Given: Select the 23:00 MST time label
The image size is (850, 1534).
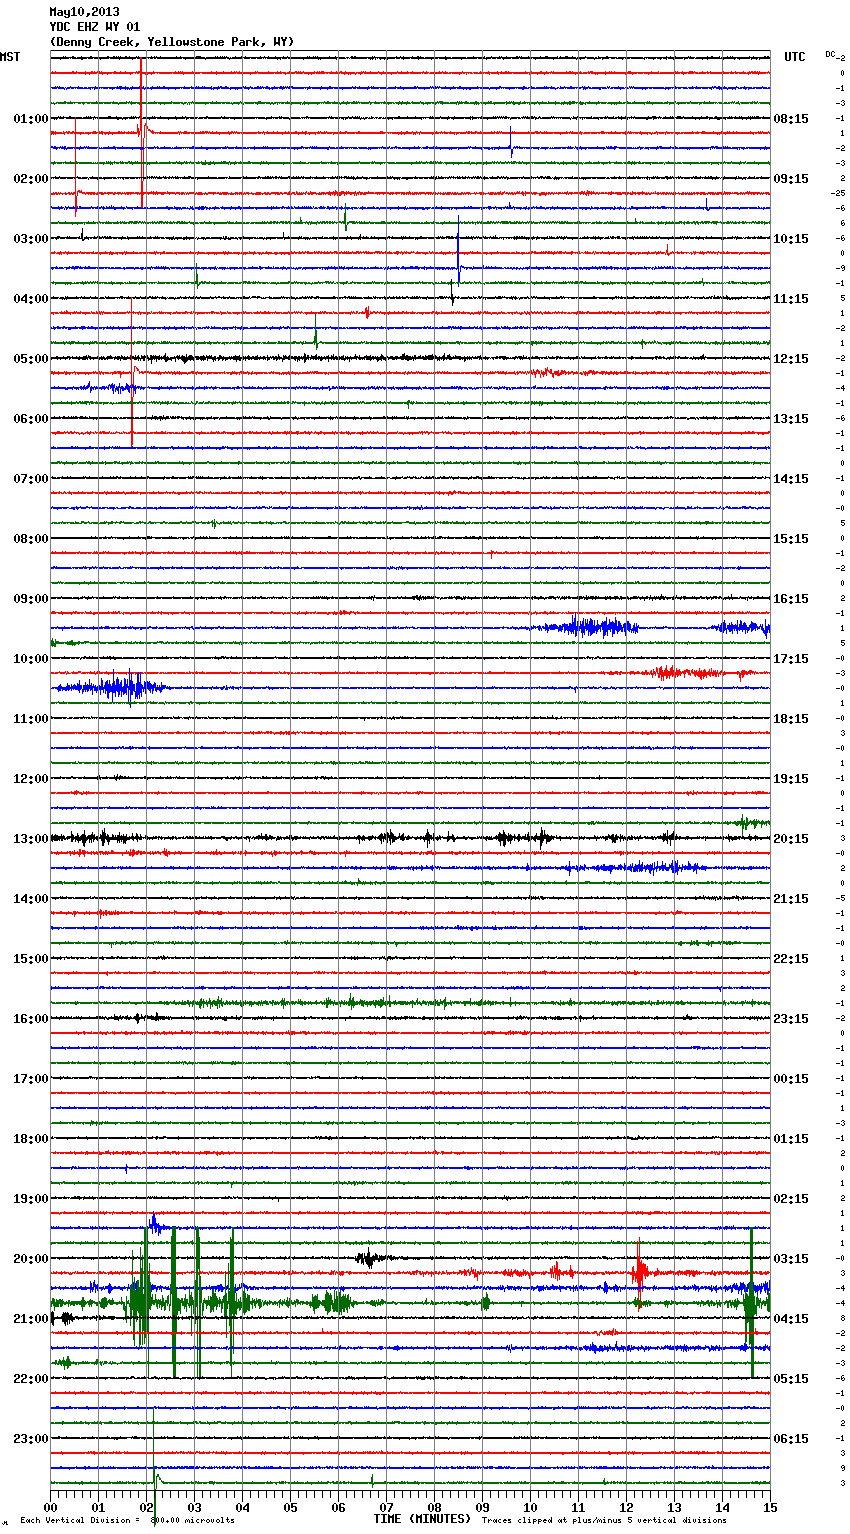Looking at the screenshot, I should coord(31,1439).
